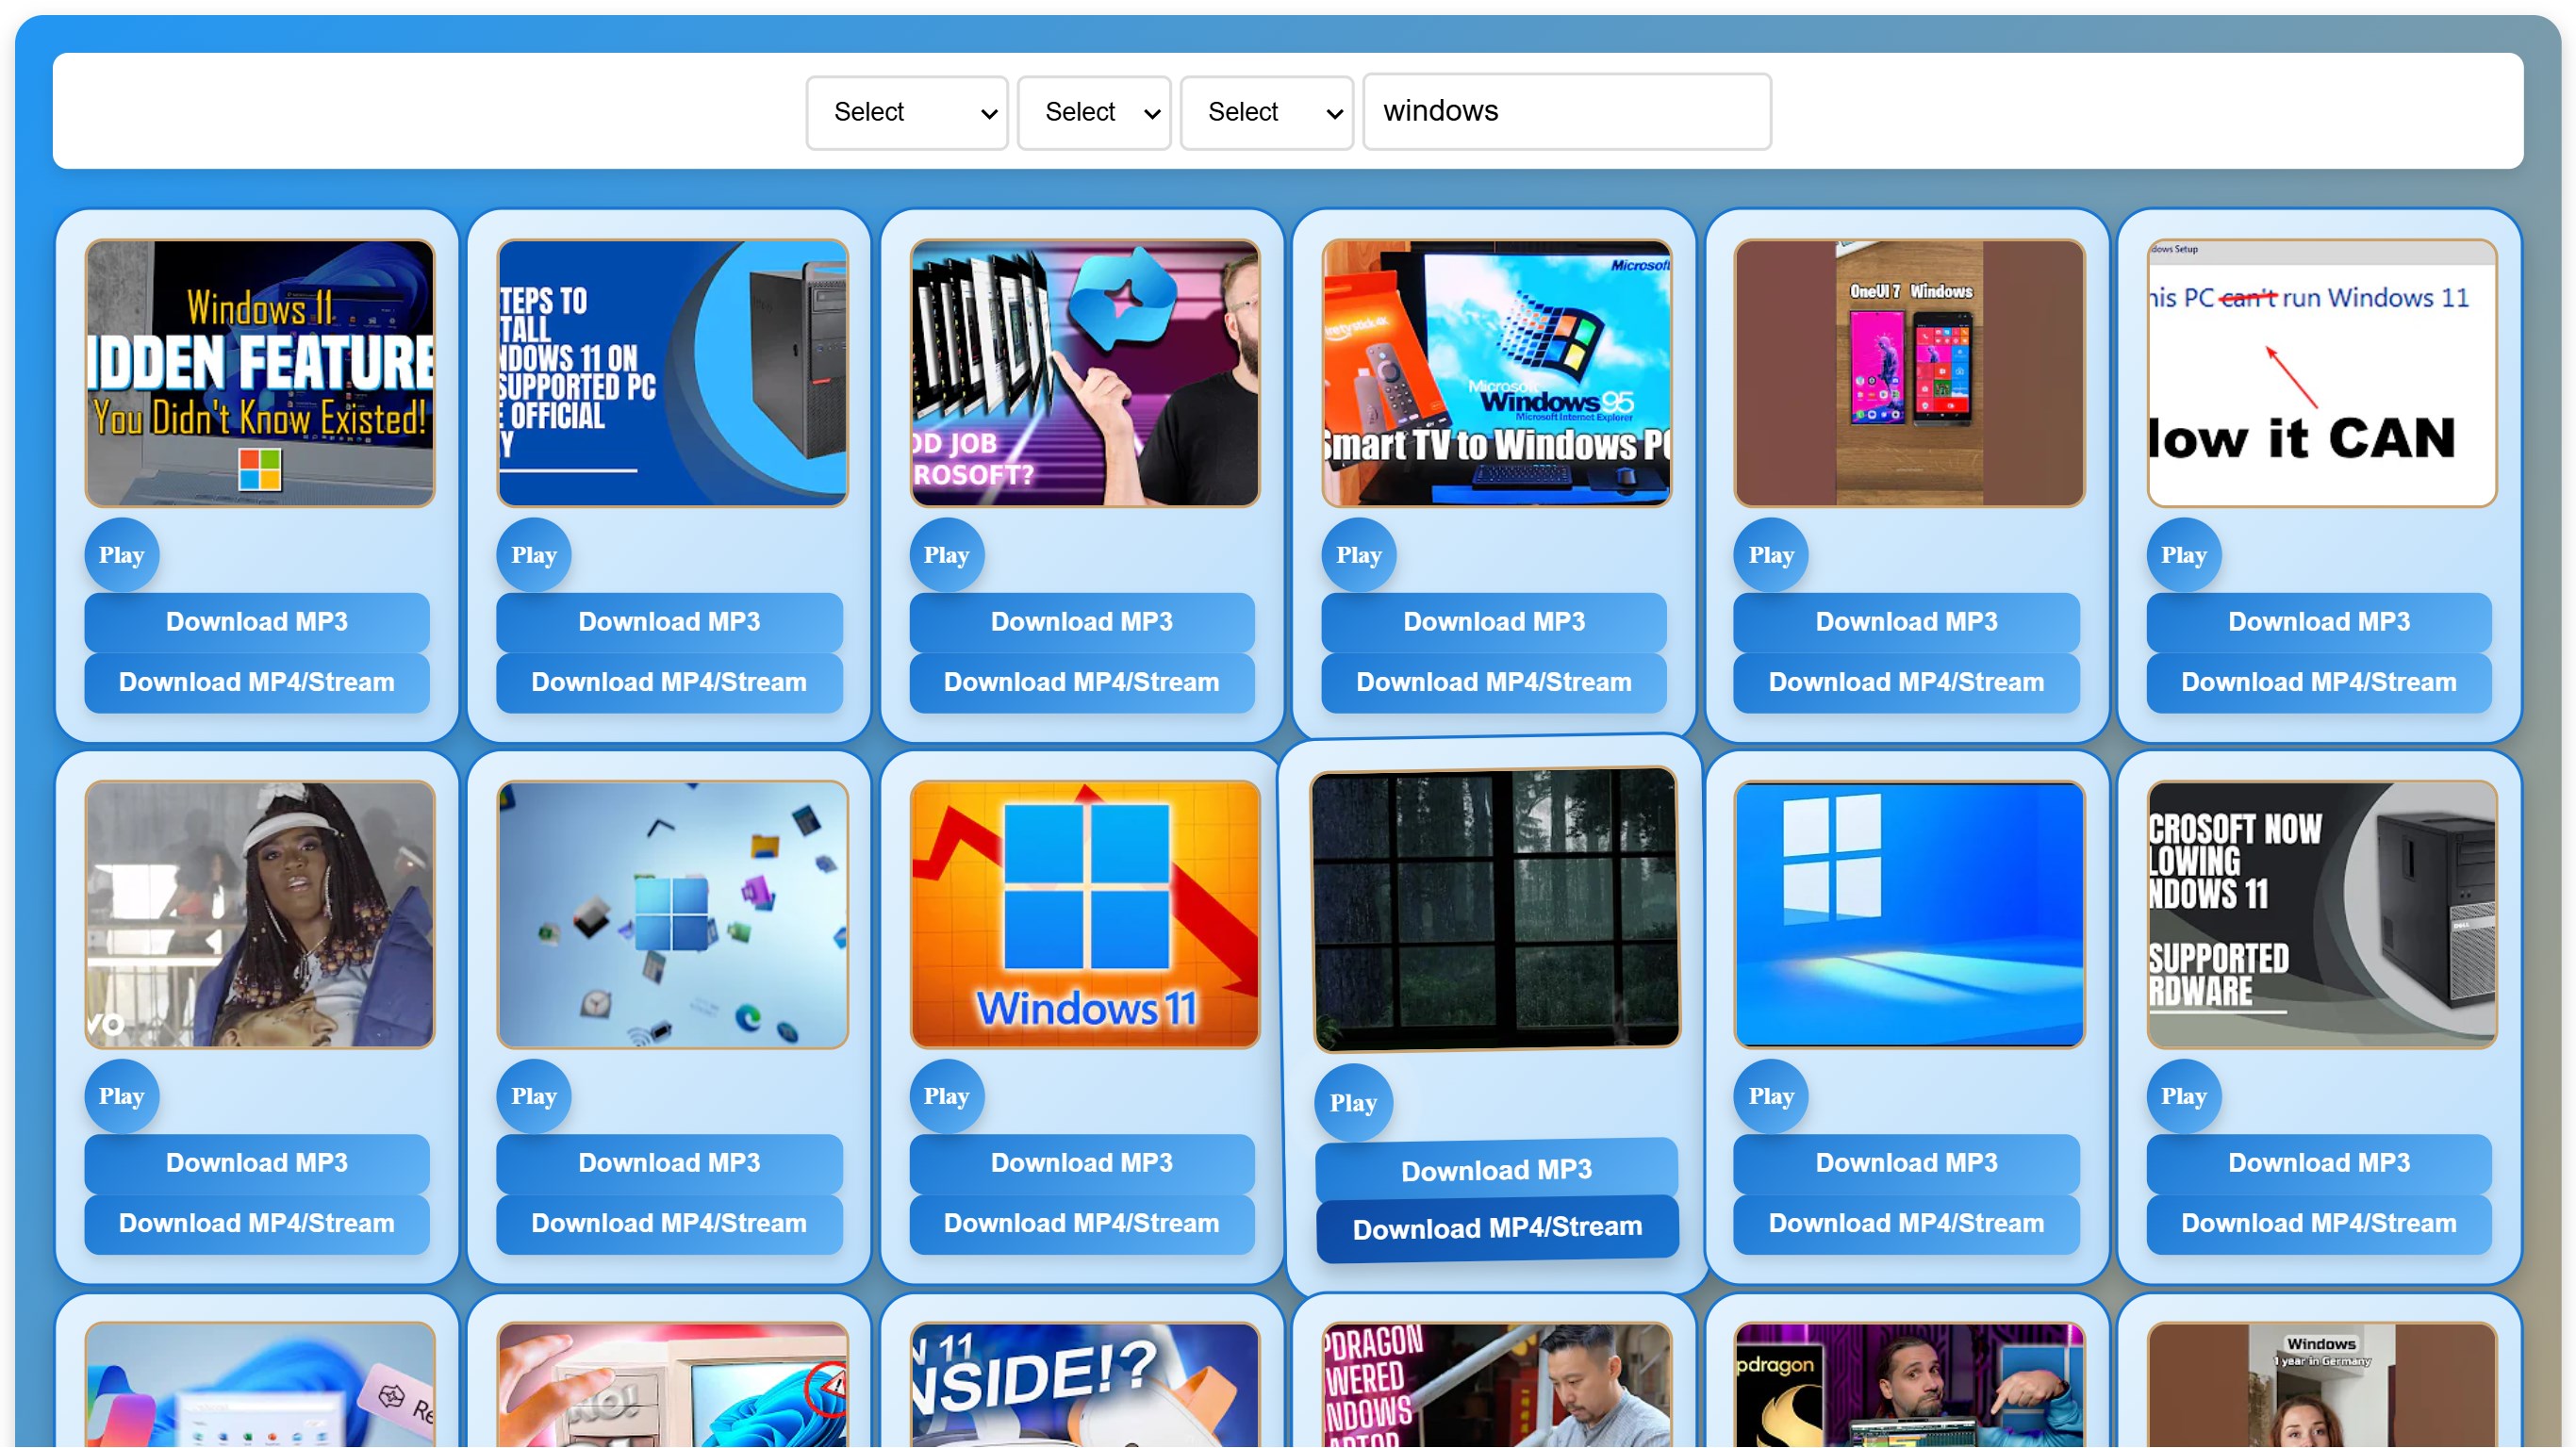Open the second Select dropdown
The height and width of the screenshot is (1448, 2576).
click(1093, 112)
